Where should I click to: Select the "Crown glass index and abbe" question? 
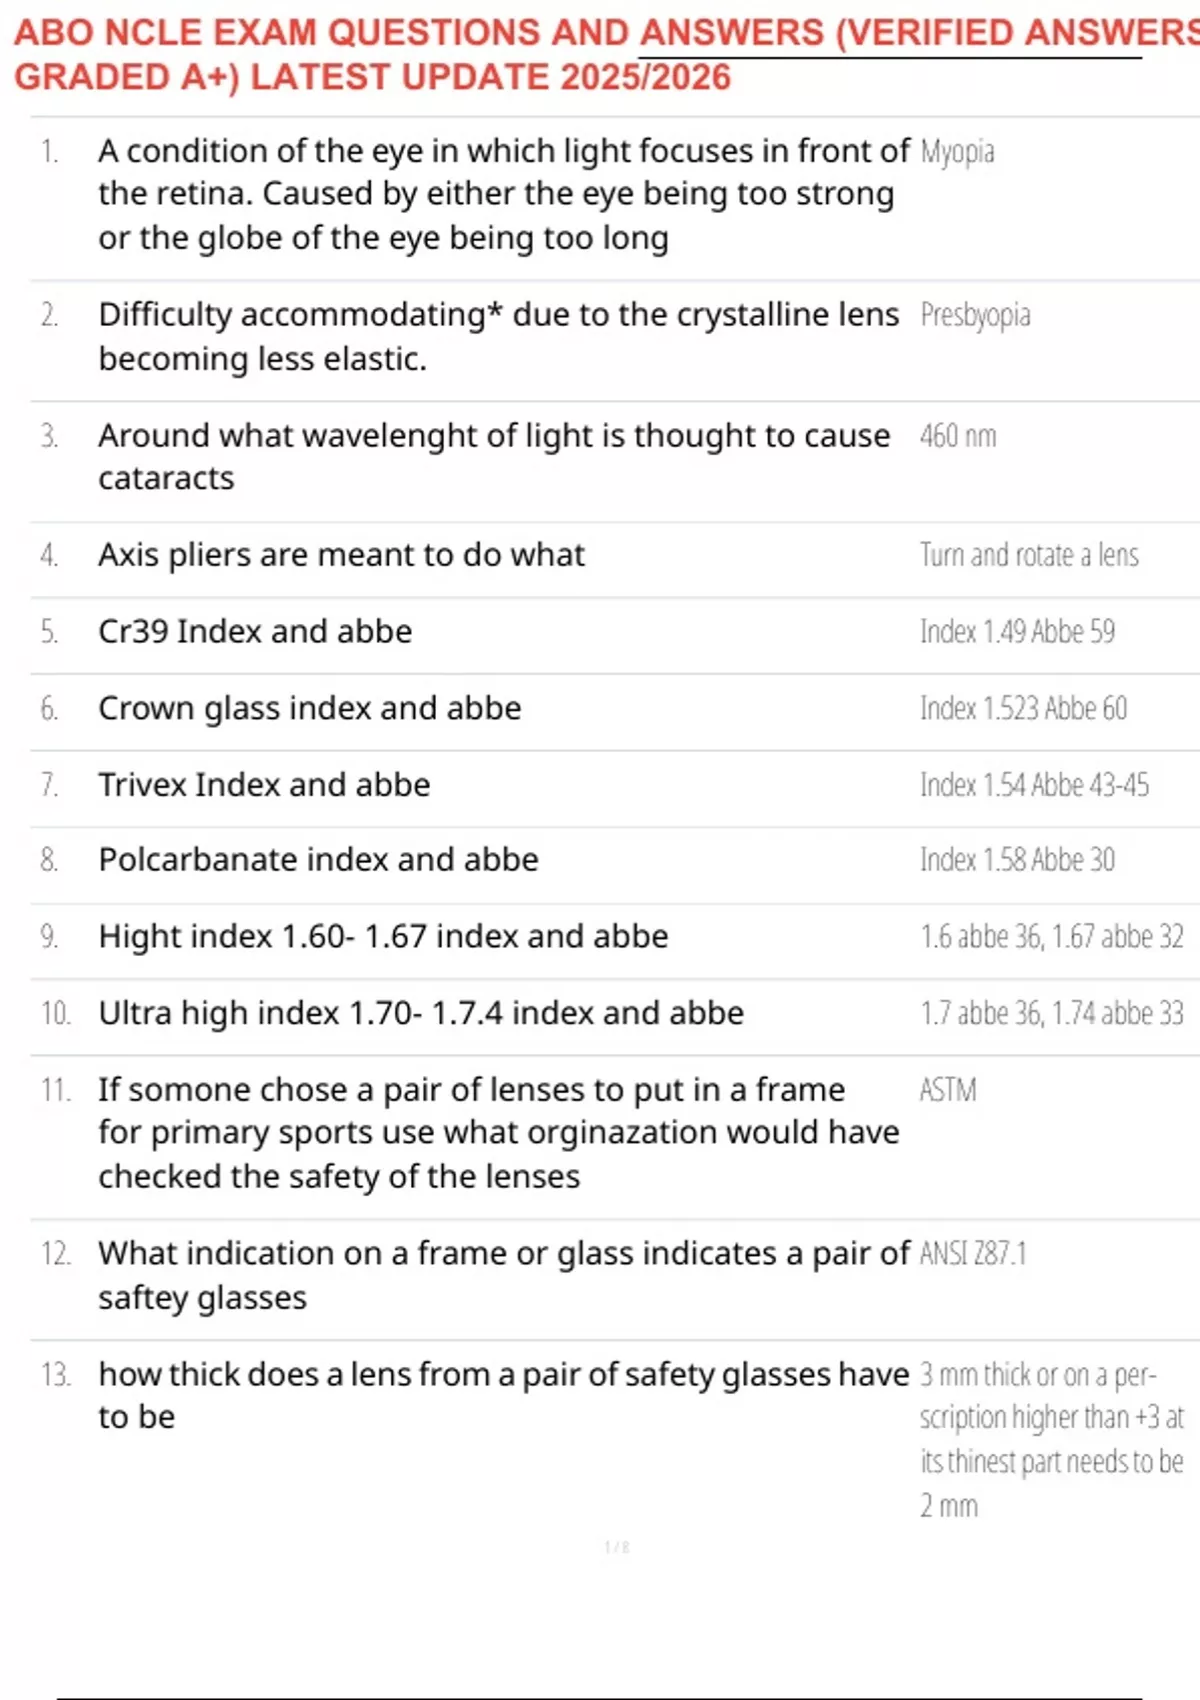pos(310,709)
